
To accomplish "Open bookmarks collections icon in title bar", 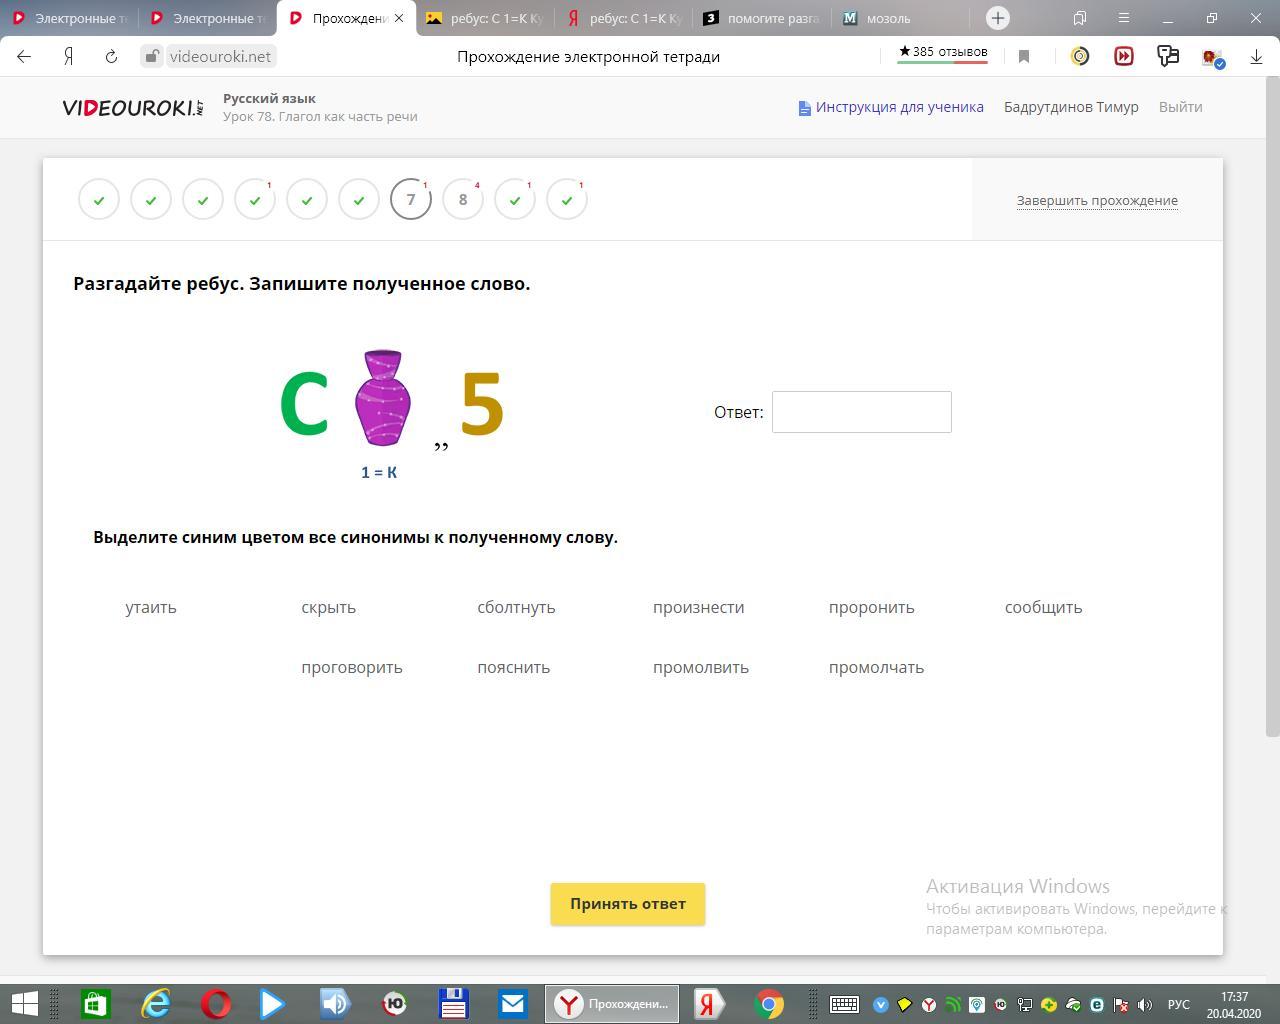I will (x=1080, y=18).
